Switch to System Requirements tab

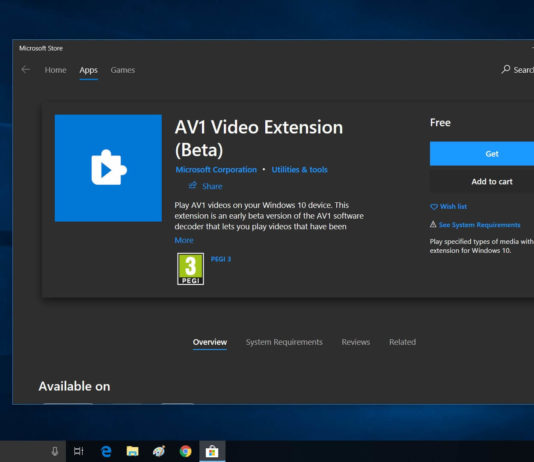click(284, 342)
